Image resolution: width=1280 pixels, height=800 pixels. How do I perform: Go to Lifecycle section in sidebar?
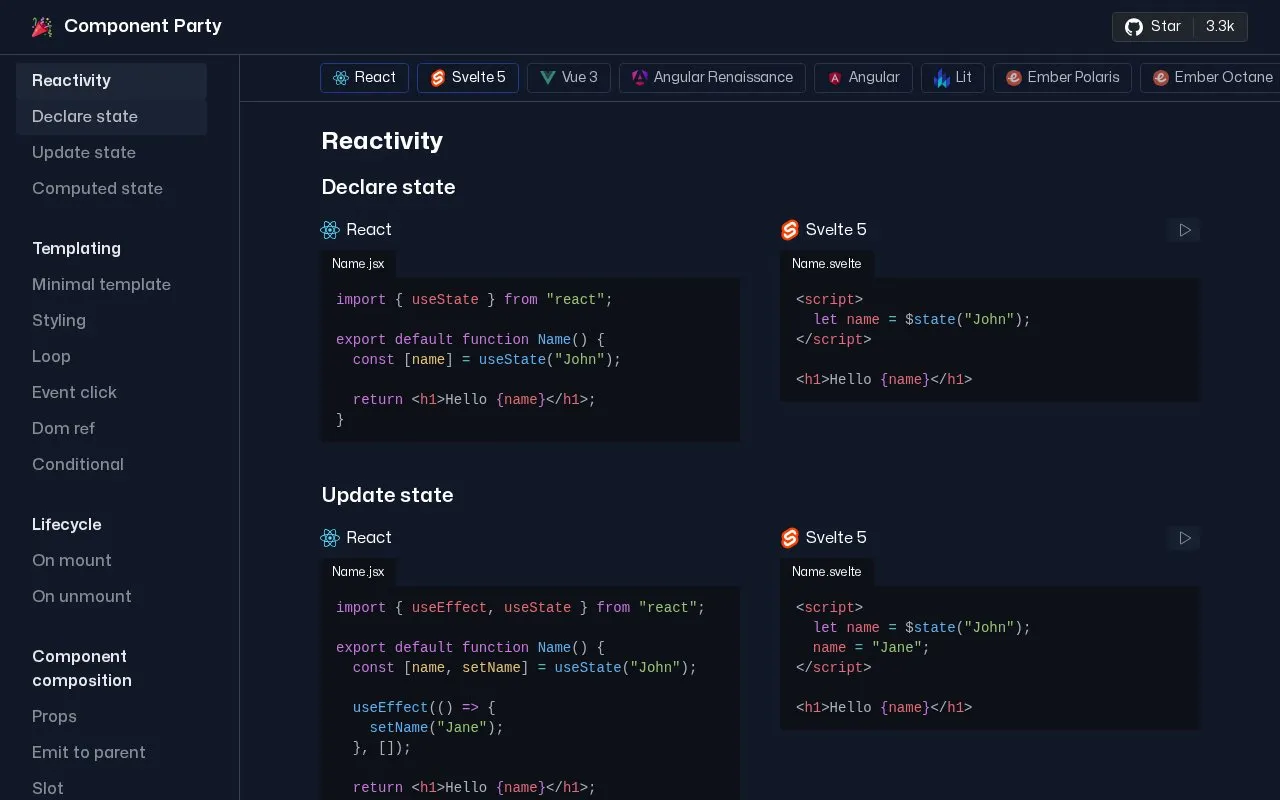(111, 525)
